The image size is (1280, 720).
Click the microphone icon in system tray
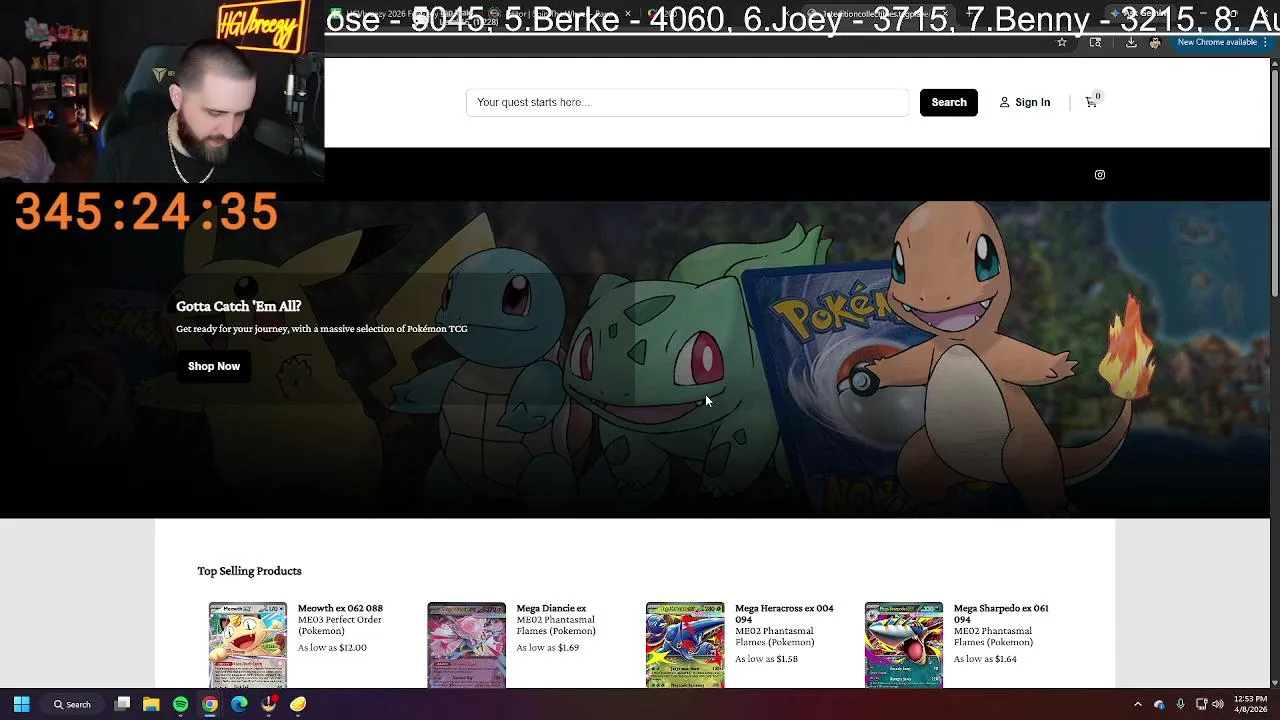tap(1181, 704)
